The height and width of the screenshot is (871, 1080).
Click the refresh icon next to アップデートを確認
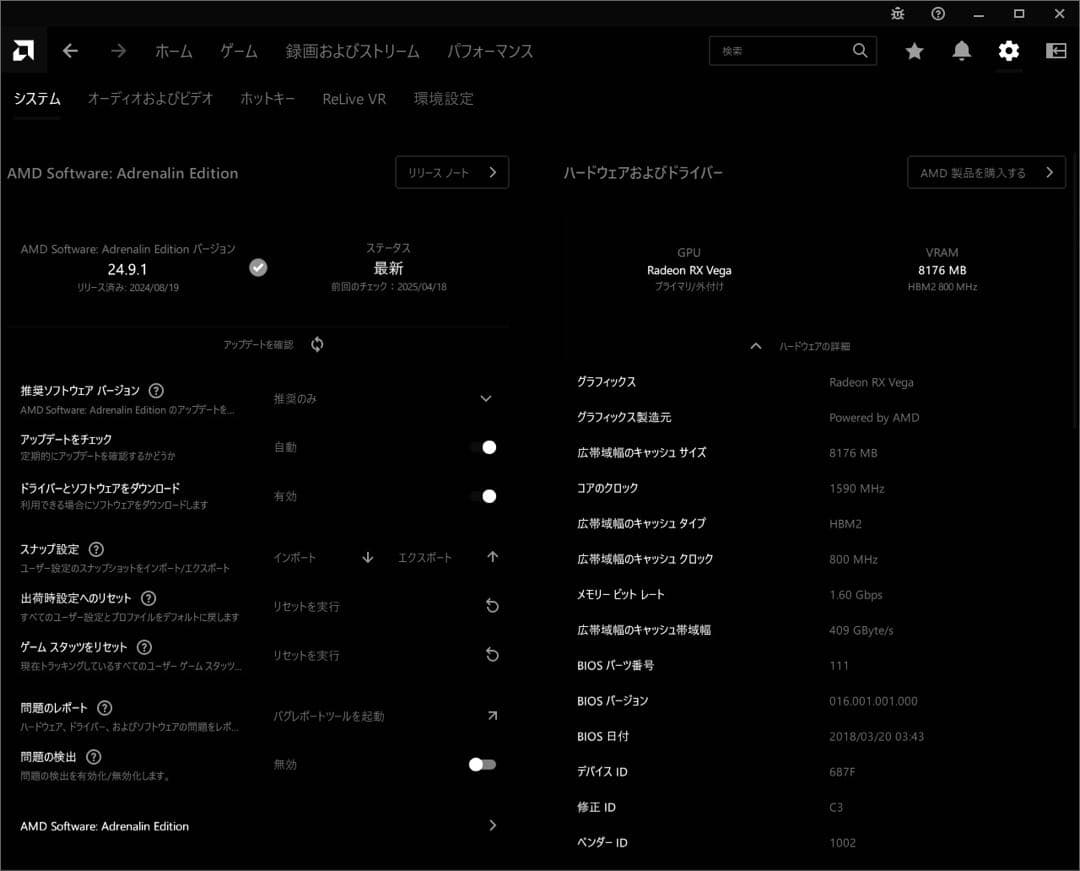point(317,344)
